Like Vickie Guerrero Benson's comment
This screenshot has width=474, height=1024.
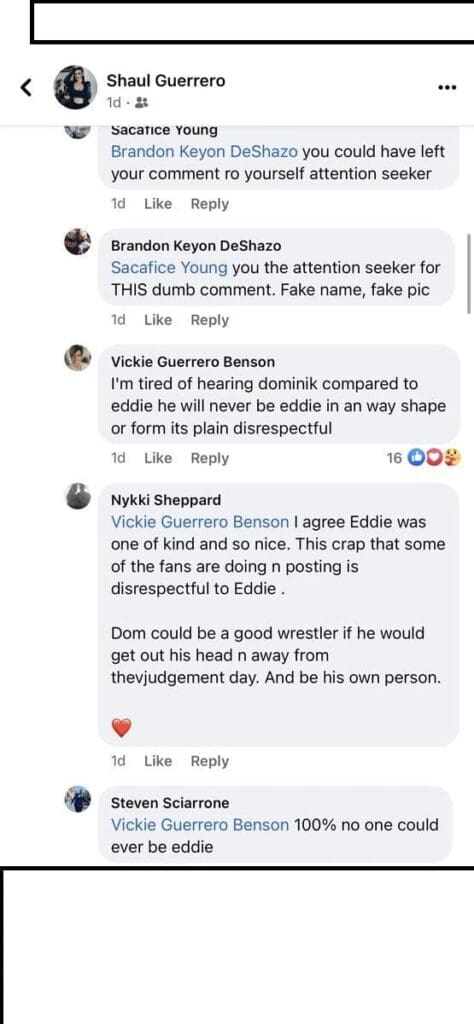tap(157, 458)
